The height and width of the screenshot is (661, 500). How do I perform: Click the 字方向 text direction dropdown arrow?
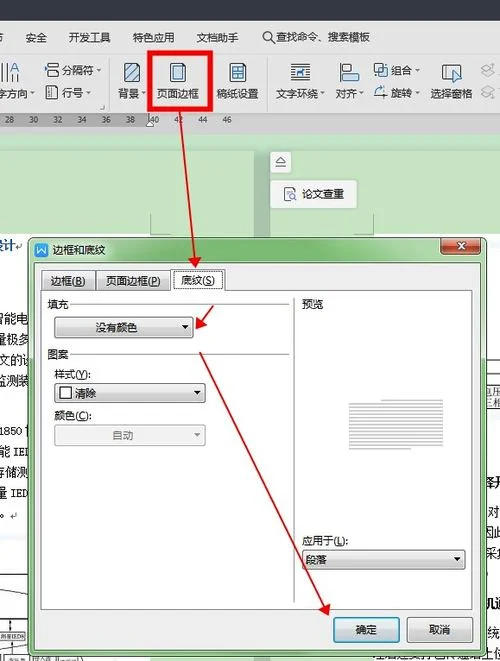coord(32,93)
